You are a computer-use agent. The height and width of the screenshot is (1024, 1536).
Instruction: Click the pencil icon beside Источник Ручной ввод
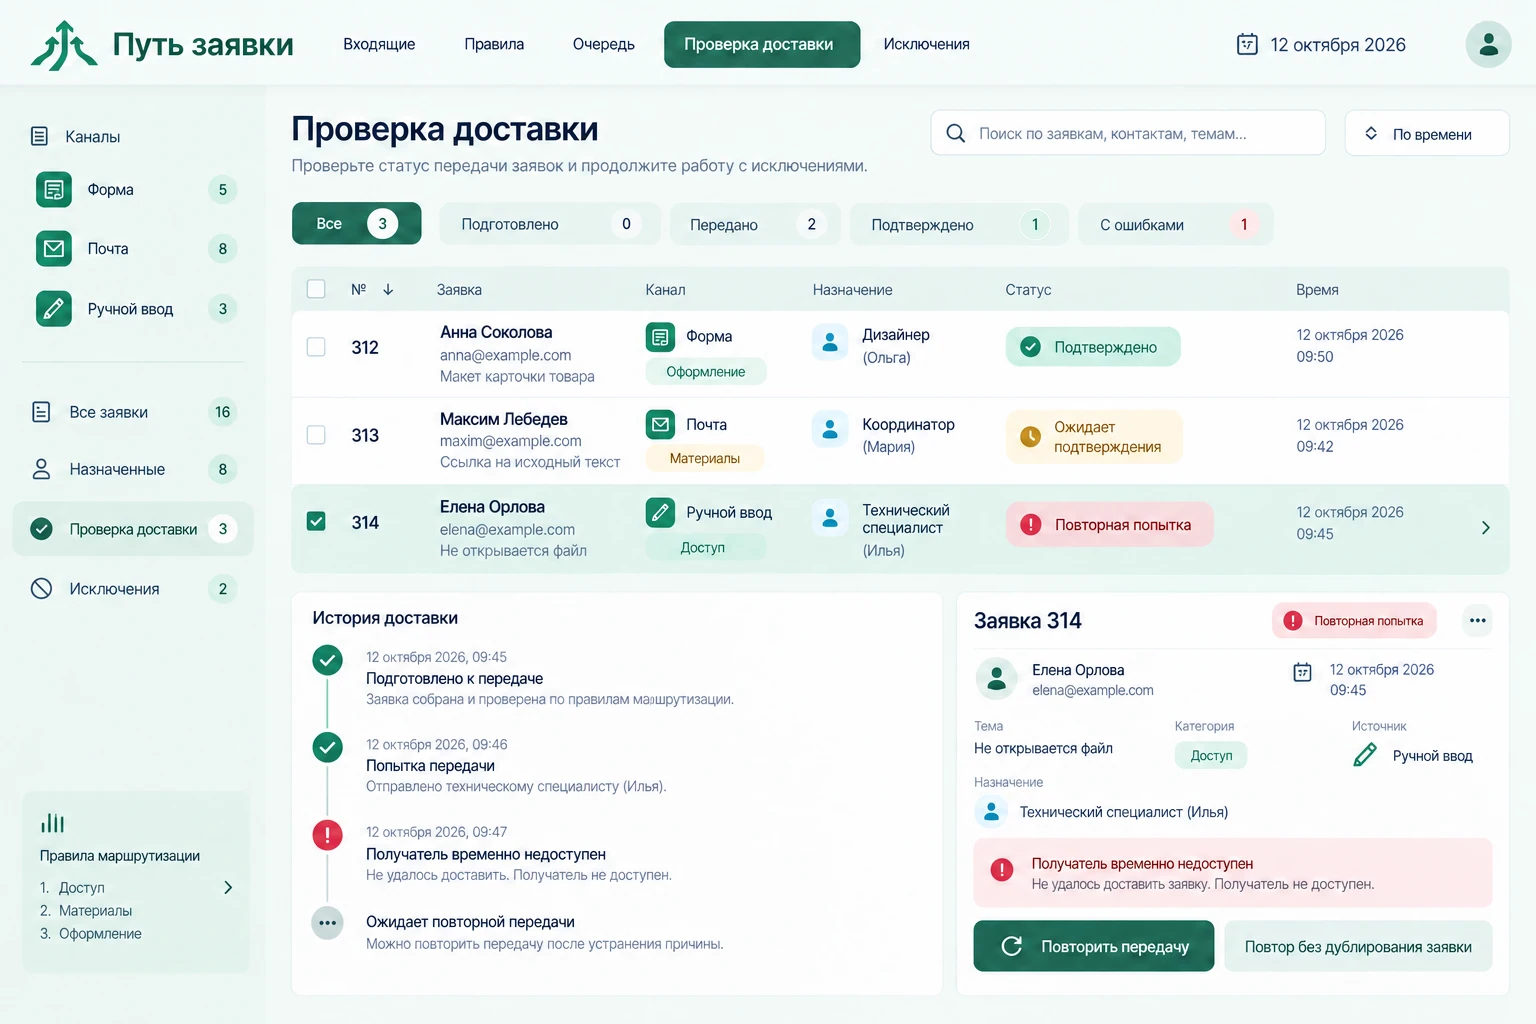[1365, 755]
